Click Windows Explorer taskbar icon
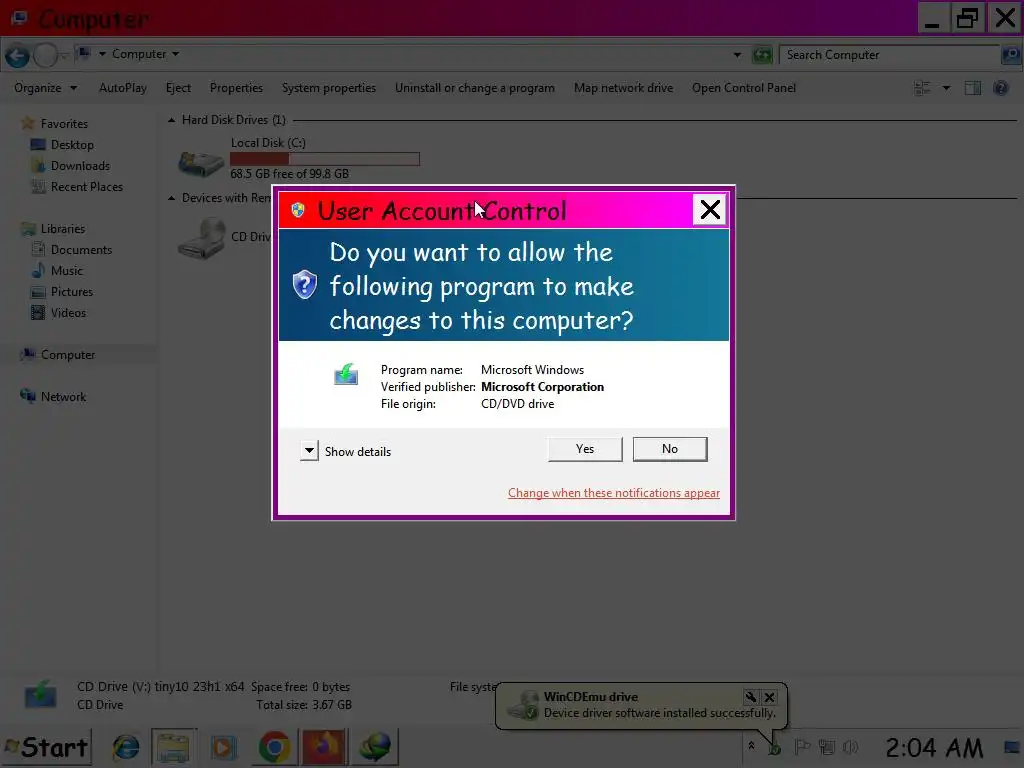 pyautogui.click(x=173, y=747)
